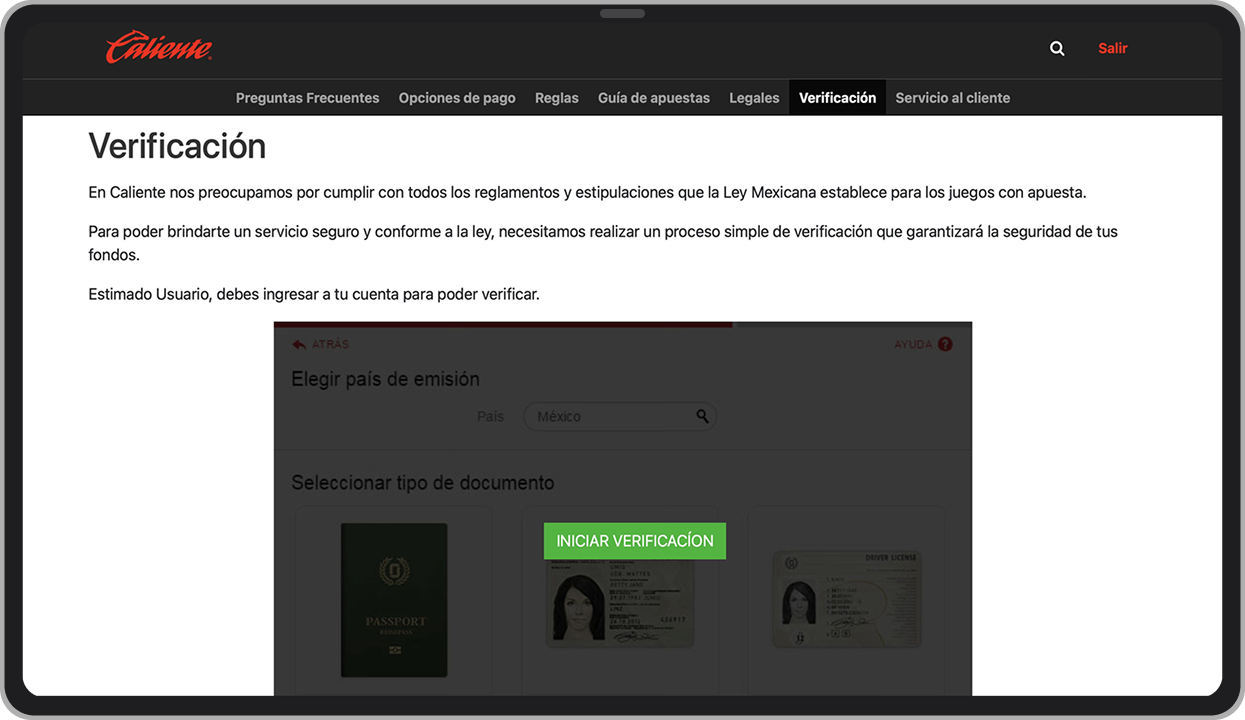
Task: Switch to the Legales tab
Action: [754, 97]
